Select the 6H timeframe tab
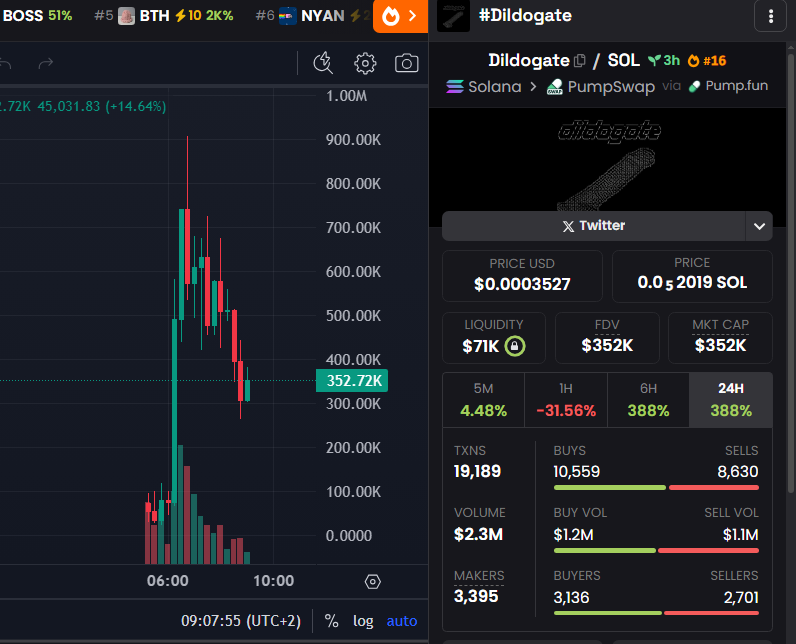Viewport: 796px width, 644px height. pyautogui.click(x=648, y=400)
